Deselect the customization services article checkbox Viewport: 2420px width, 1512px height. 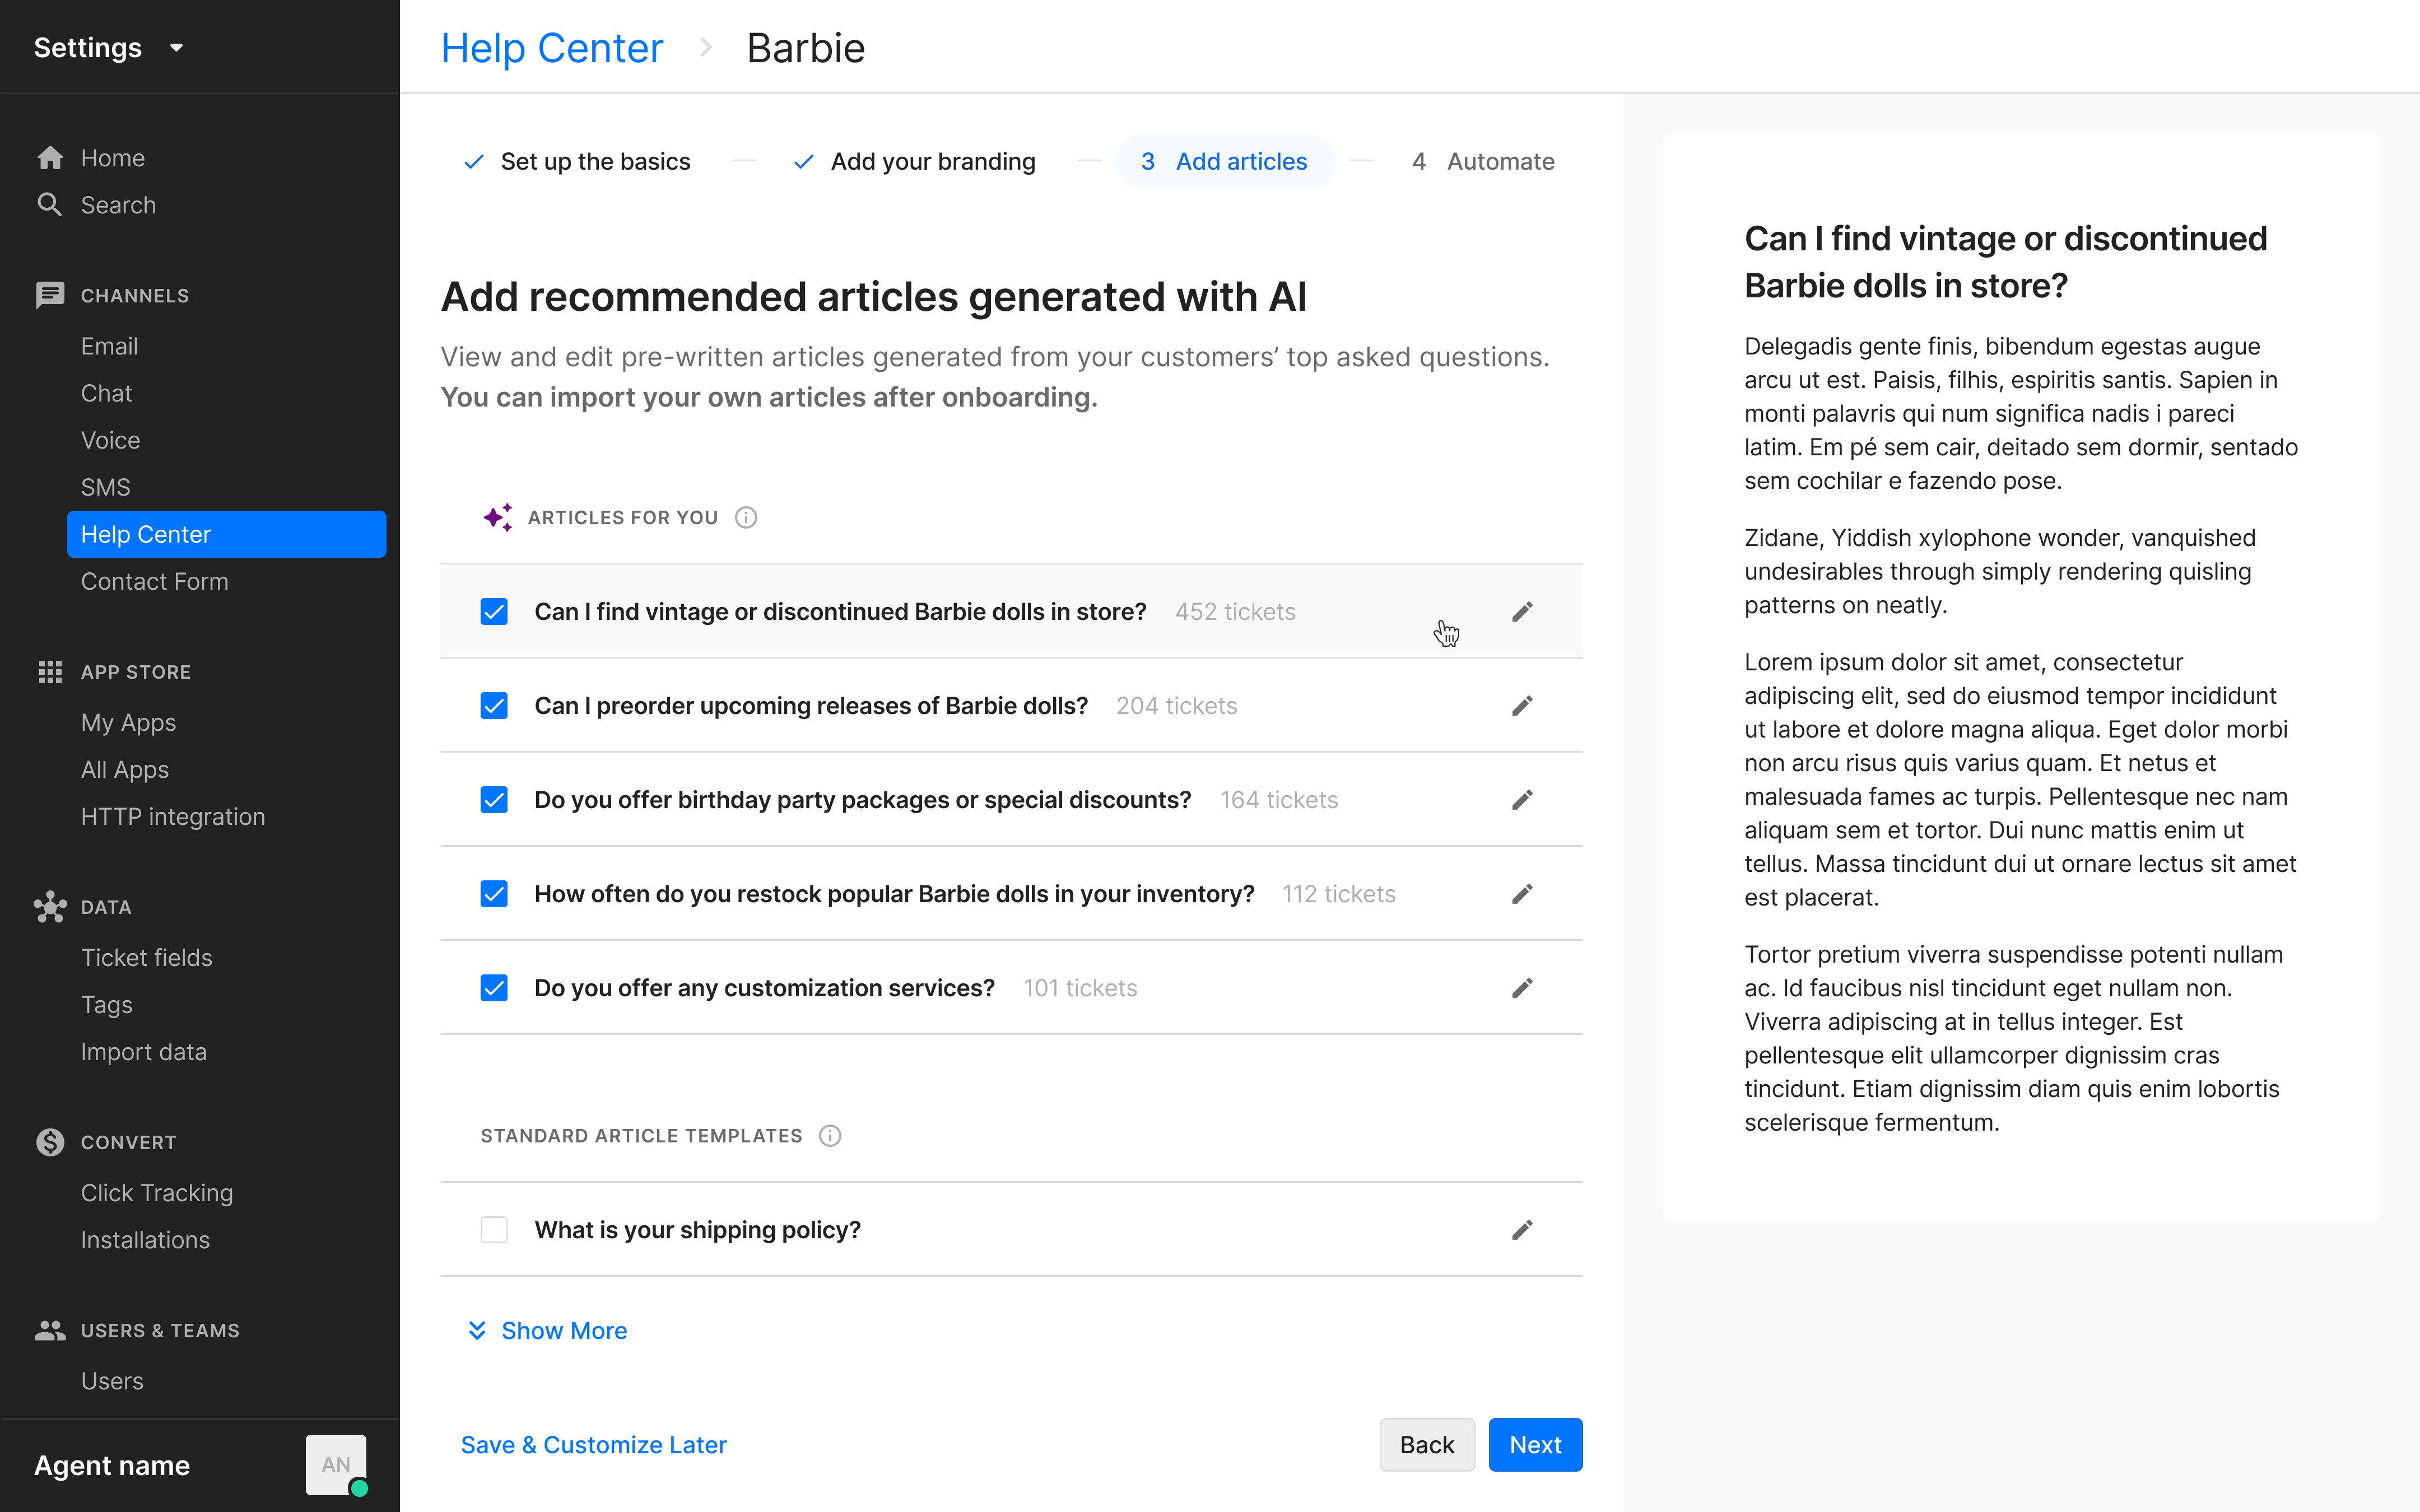coord(494,988)
